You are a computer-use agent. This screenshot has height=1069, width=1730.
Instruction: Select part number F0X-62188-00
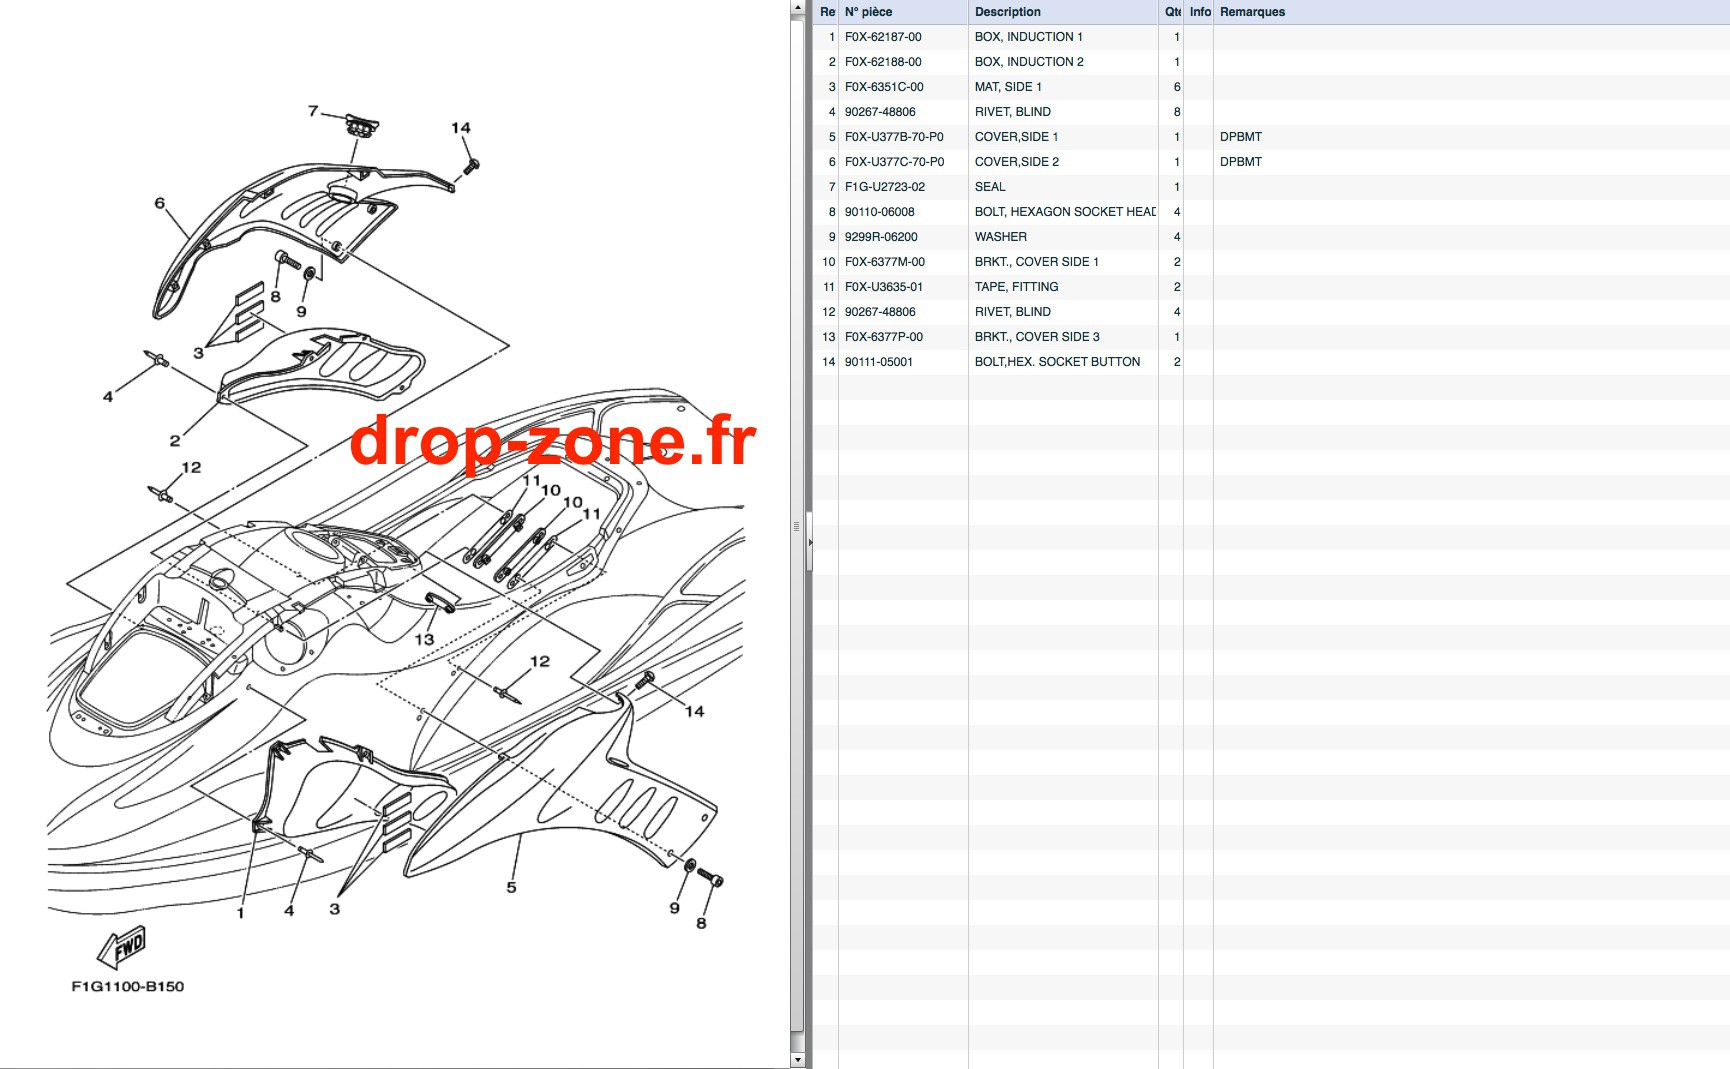click(x=883, y=62)
